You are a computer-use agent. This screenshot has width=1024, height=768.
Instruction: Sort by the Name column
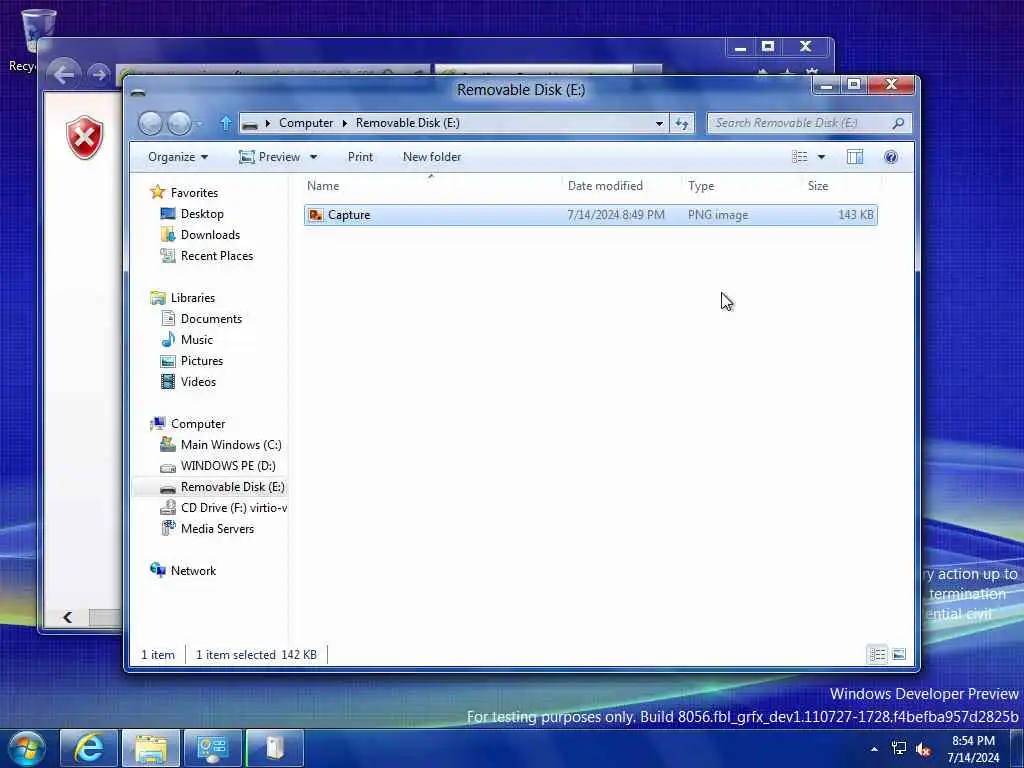(x=431, y=186)
